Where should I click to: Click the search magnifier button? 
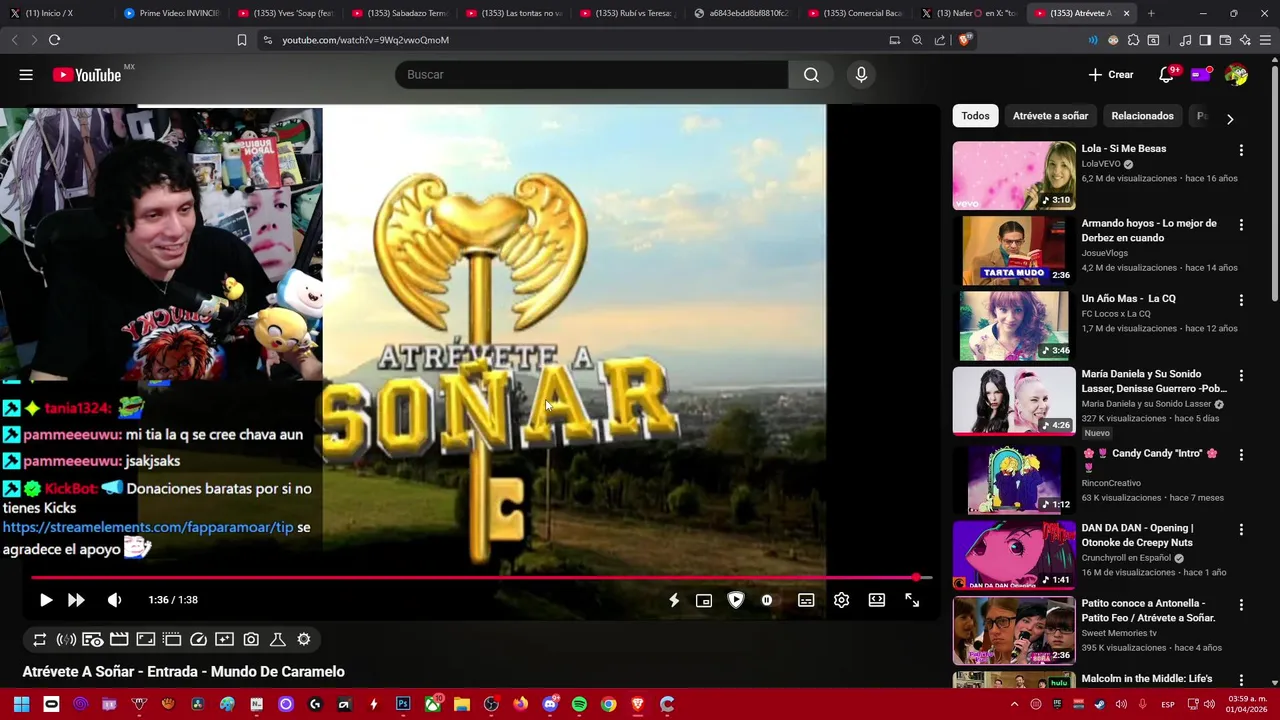811,75
